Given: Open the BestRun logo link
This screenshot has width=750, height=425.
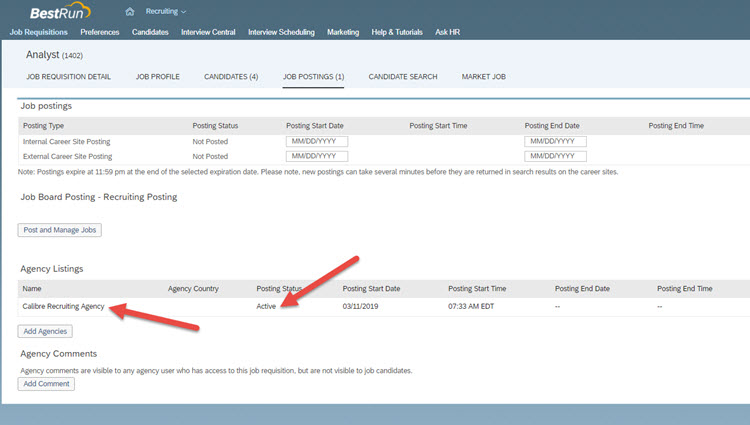Looking at the screenshot, I should click(x=60, y=11).
